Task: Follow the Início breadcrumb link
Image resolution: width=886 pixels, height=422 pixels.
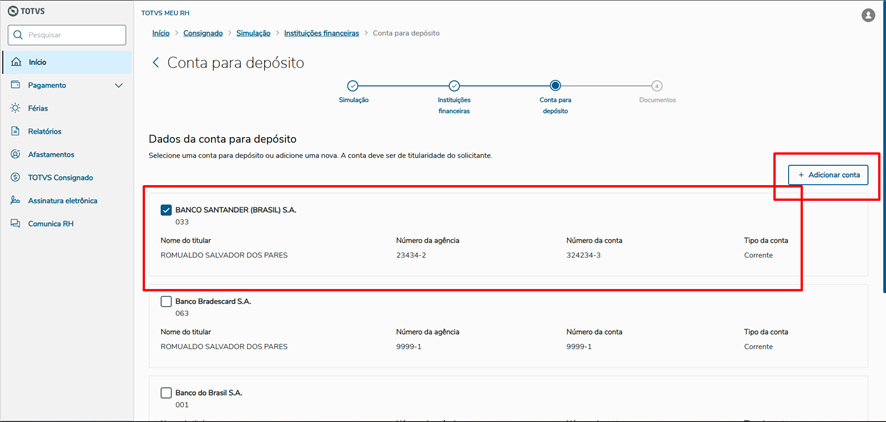Action: pos(160,33)
